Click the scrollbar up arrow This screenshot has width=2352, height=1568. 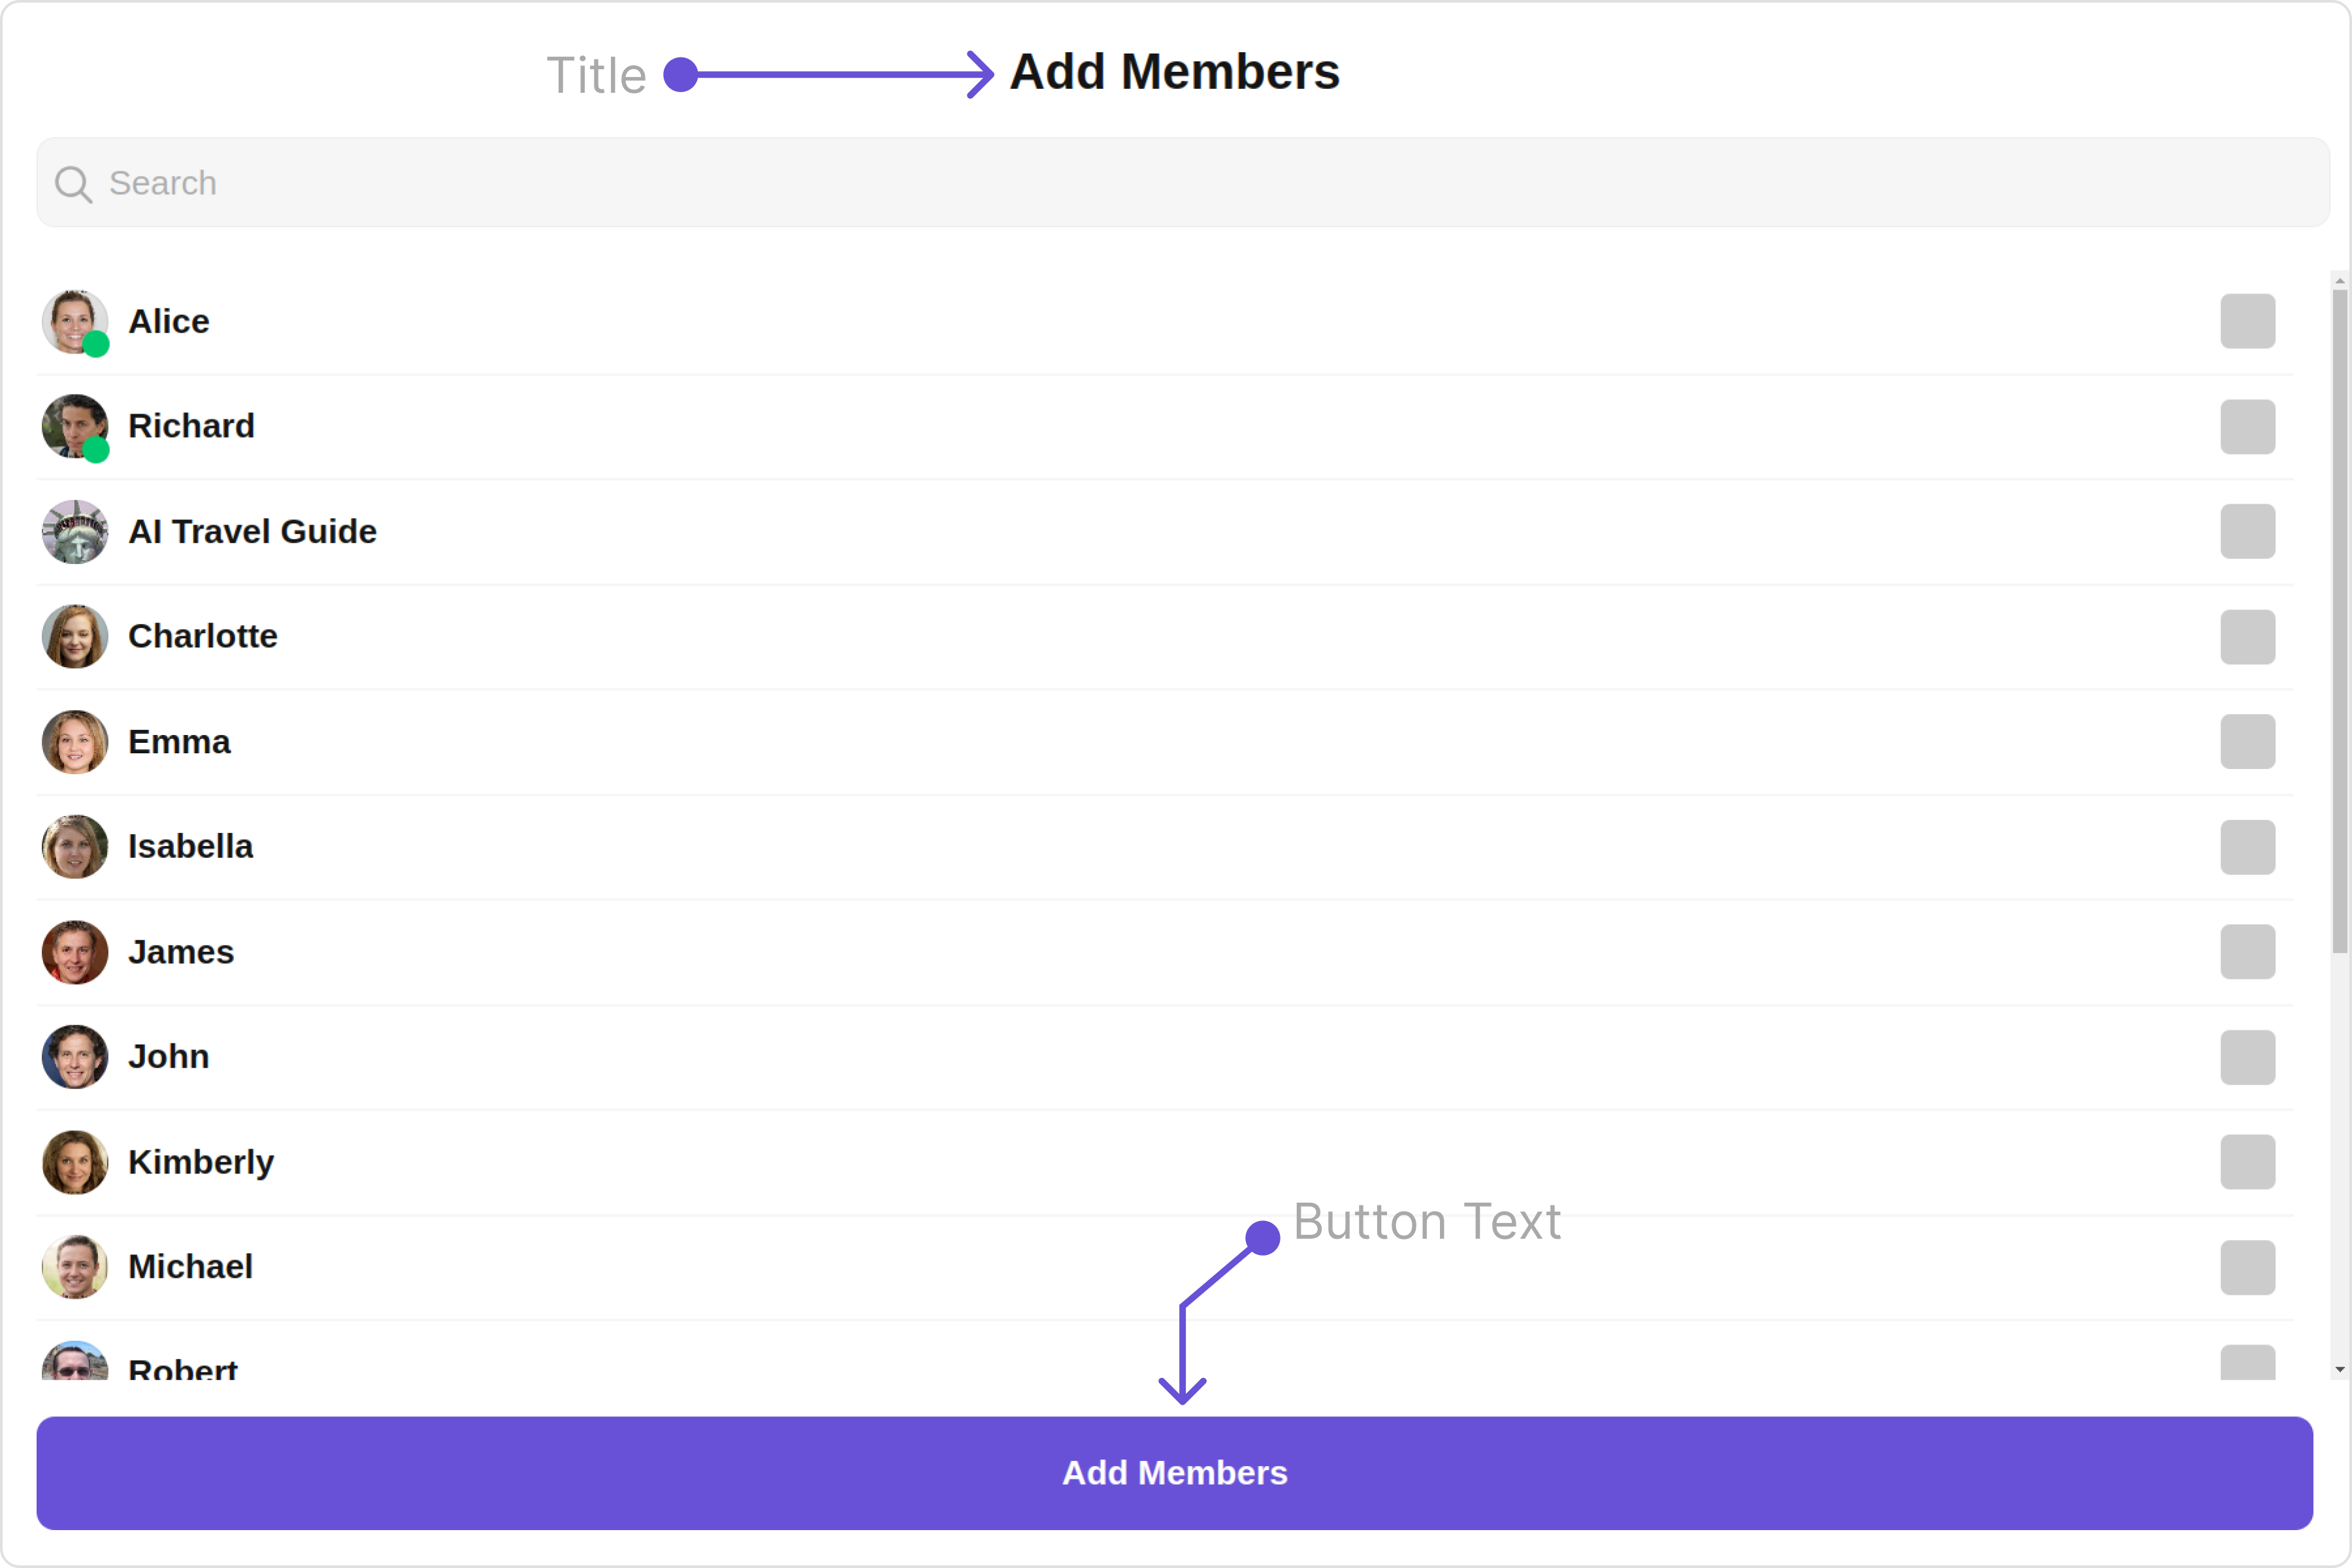[2339, 281]
